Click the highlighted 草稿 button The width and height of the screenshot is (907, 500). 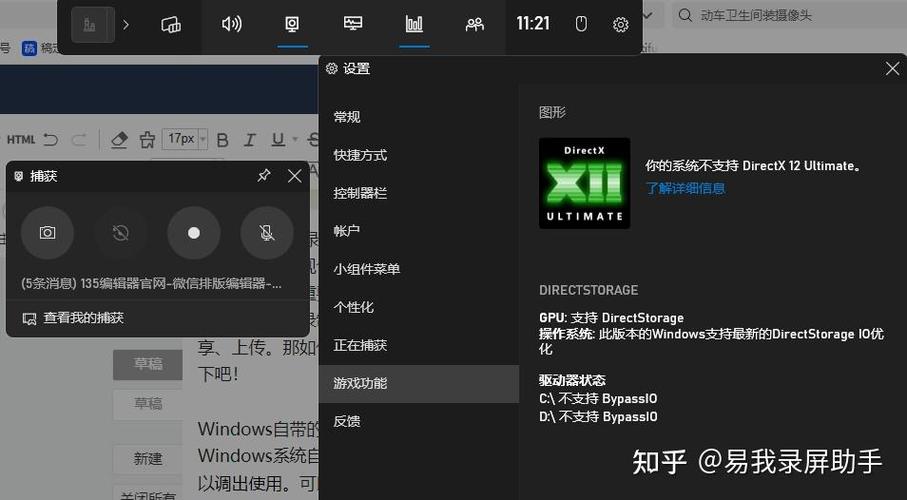(x=148, y=364)
